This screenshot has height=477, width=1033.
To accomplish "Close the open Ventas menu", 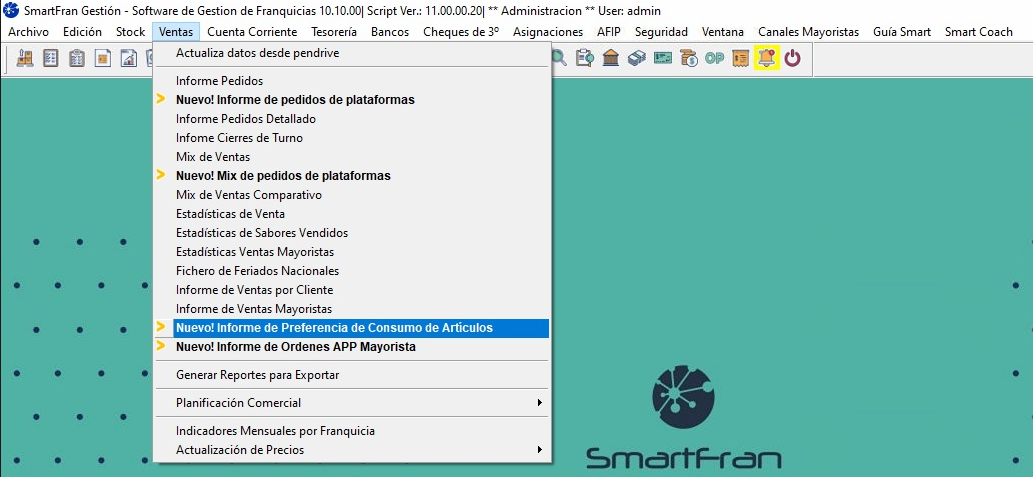I will 176,32.
